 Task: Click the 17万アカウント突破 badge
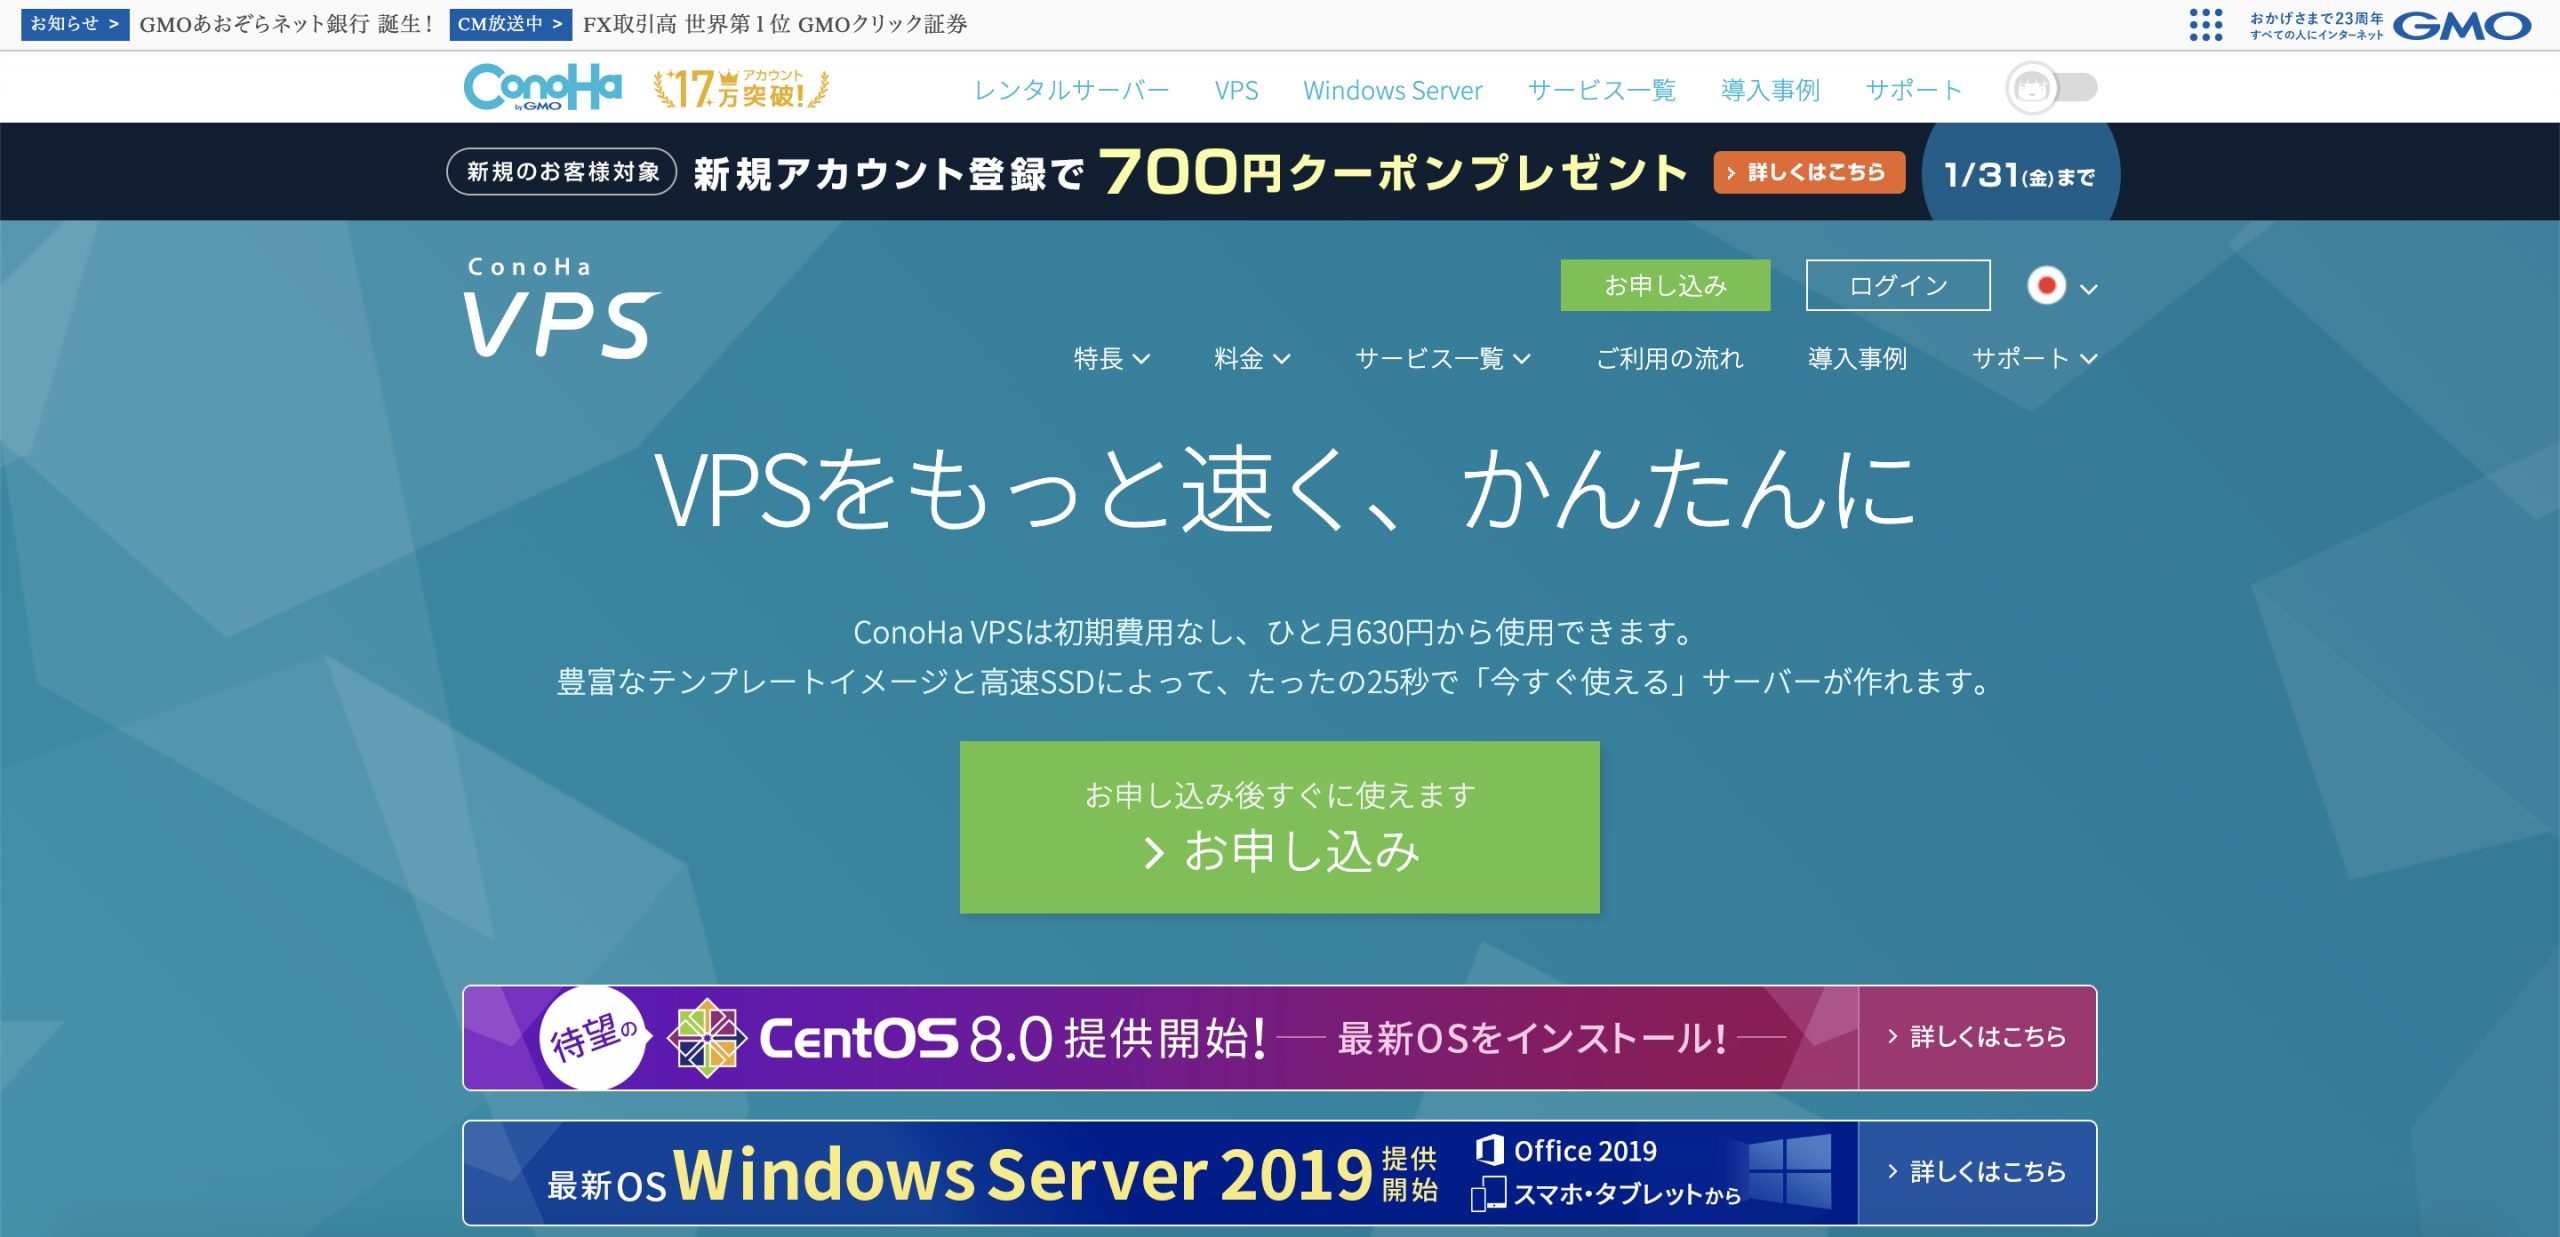pos(741,88)
